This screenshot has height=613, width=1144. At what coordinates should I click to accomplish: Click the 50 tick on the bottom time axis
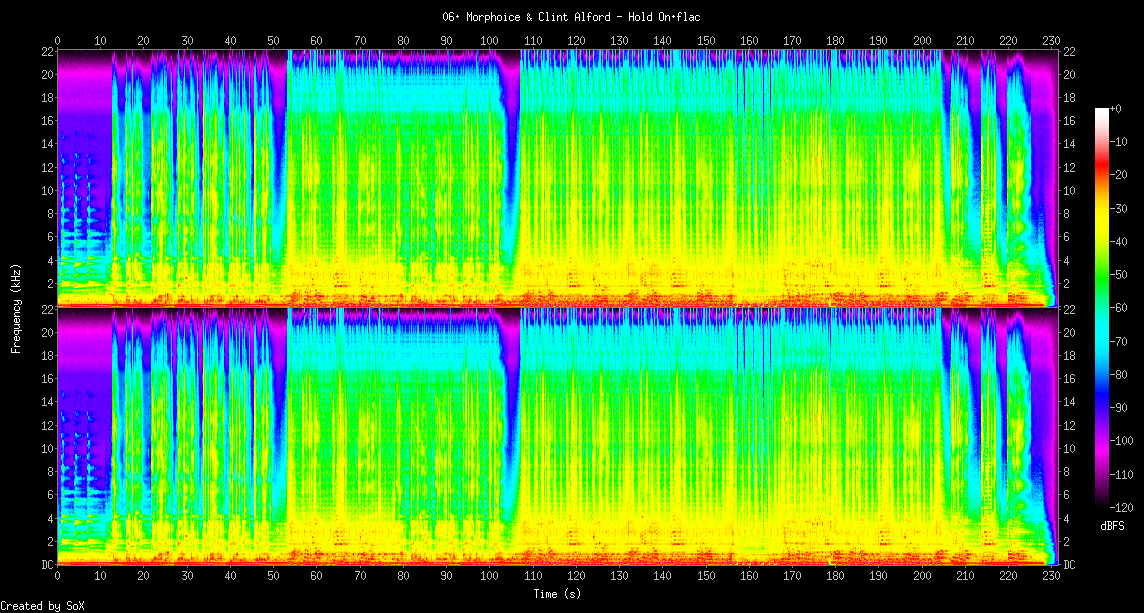(273, 577)
